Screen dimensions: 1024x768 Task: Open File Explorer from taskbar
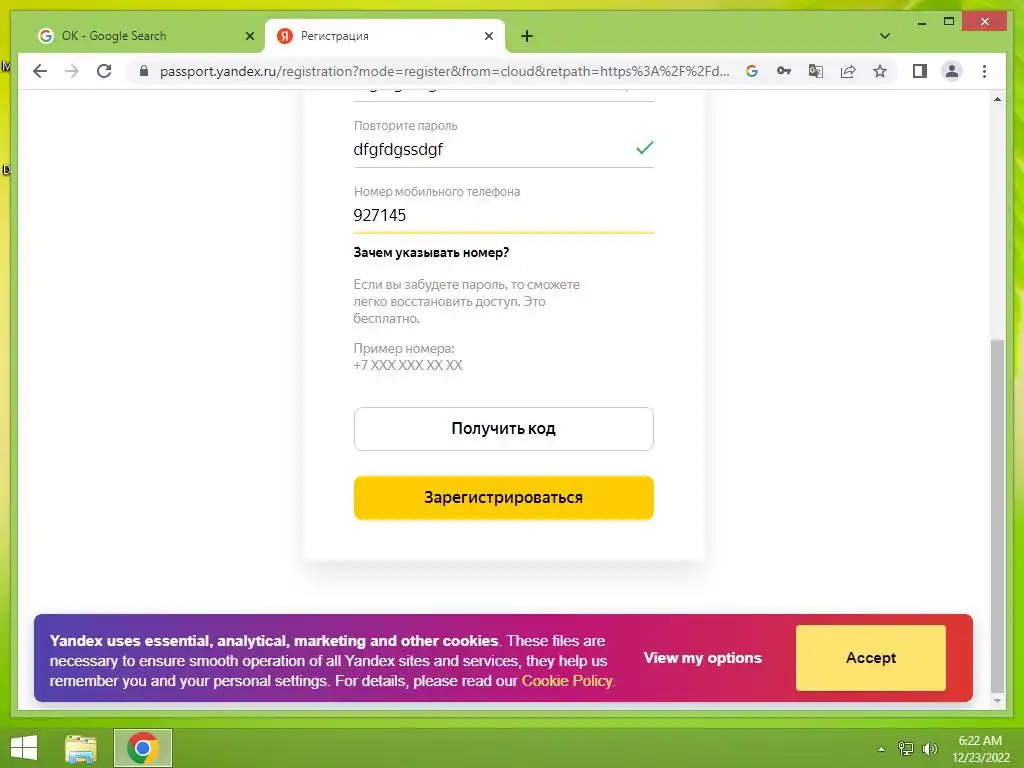coord(81,748)
